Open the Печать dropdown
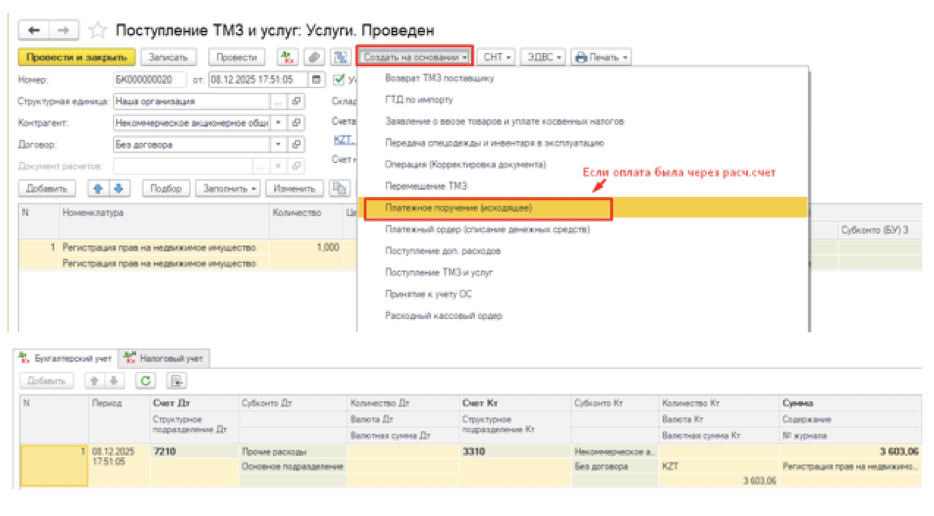Image resolution: width=934 pixels, height=516 pixels. point(600,57)
